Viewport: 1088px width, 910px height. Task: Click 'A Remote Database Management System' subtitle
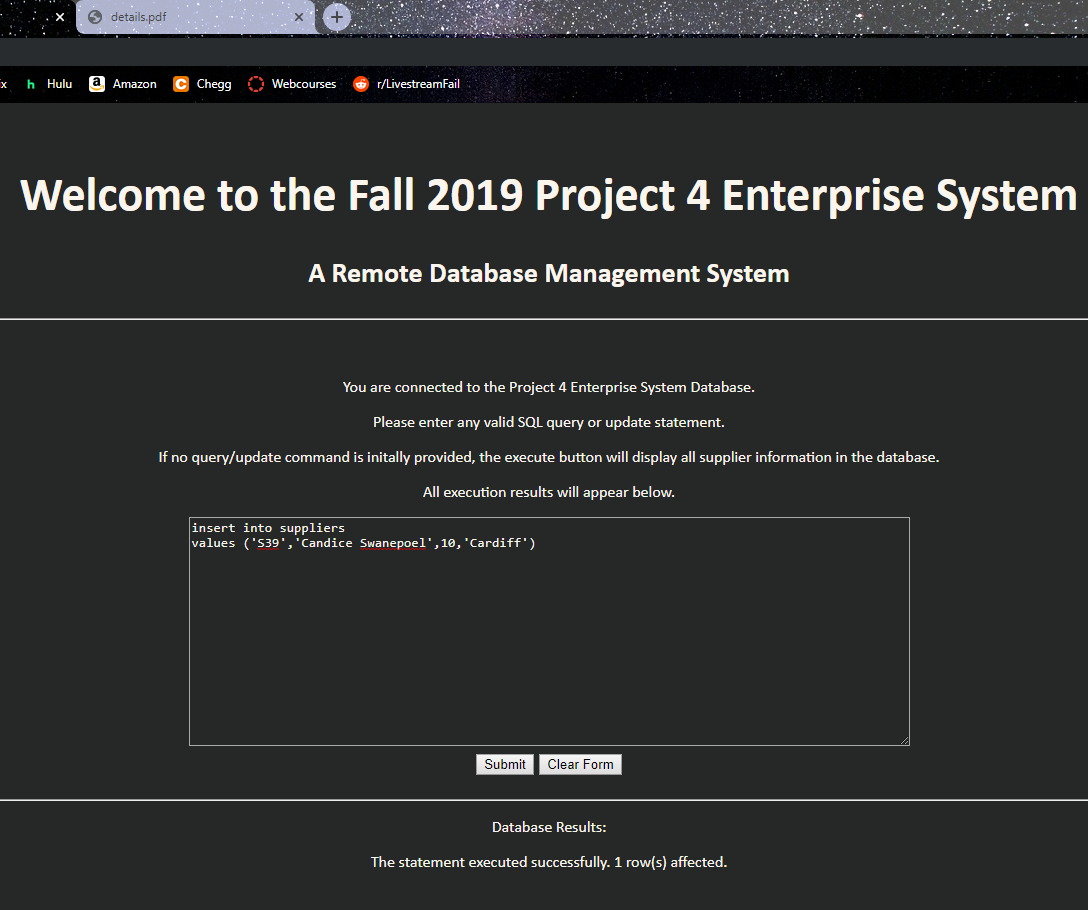click(x=549, y=273)
